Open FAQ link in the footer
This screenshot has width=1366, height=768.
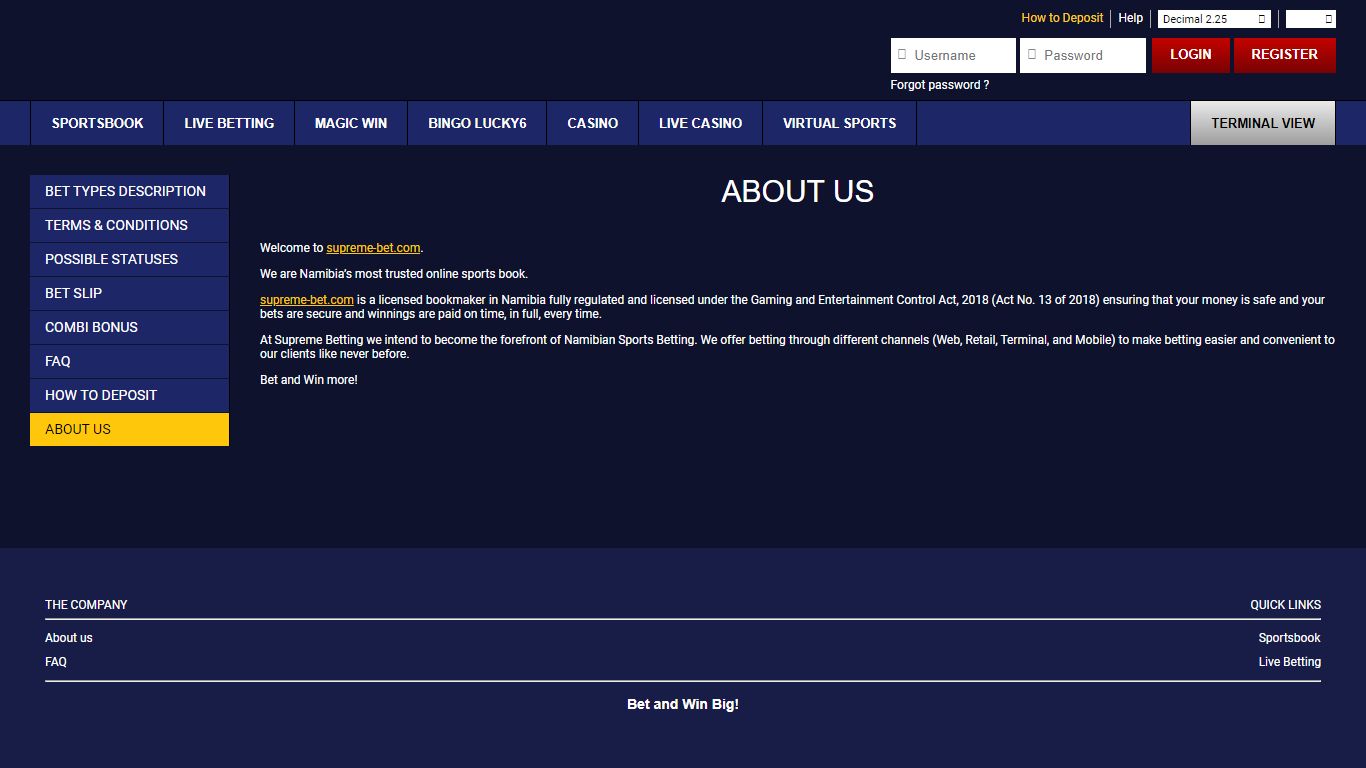point(56,662)
